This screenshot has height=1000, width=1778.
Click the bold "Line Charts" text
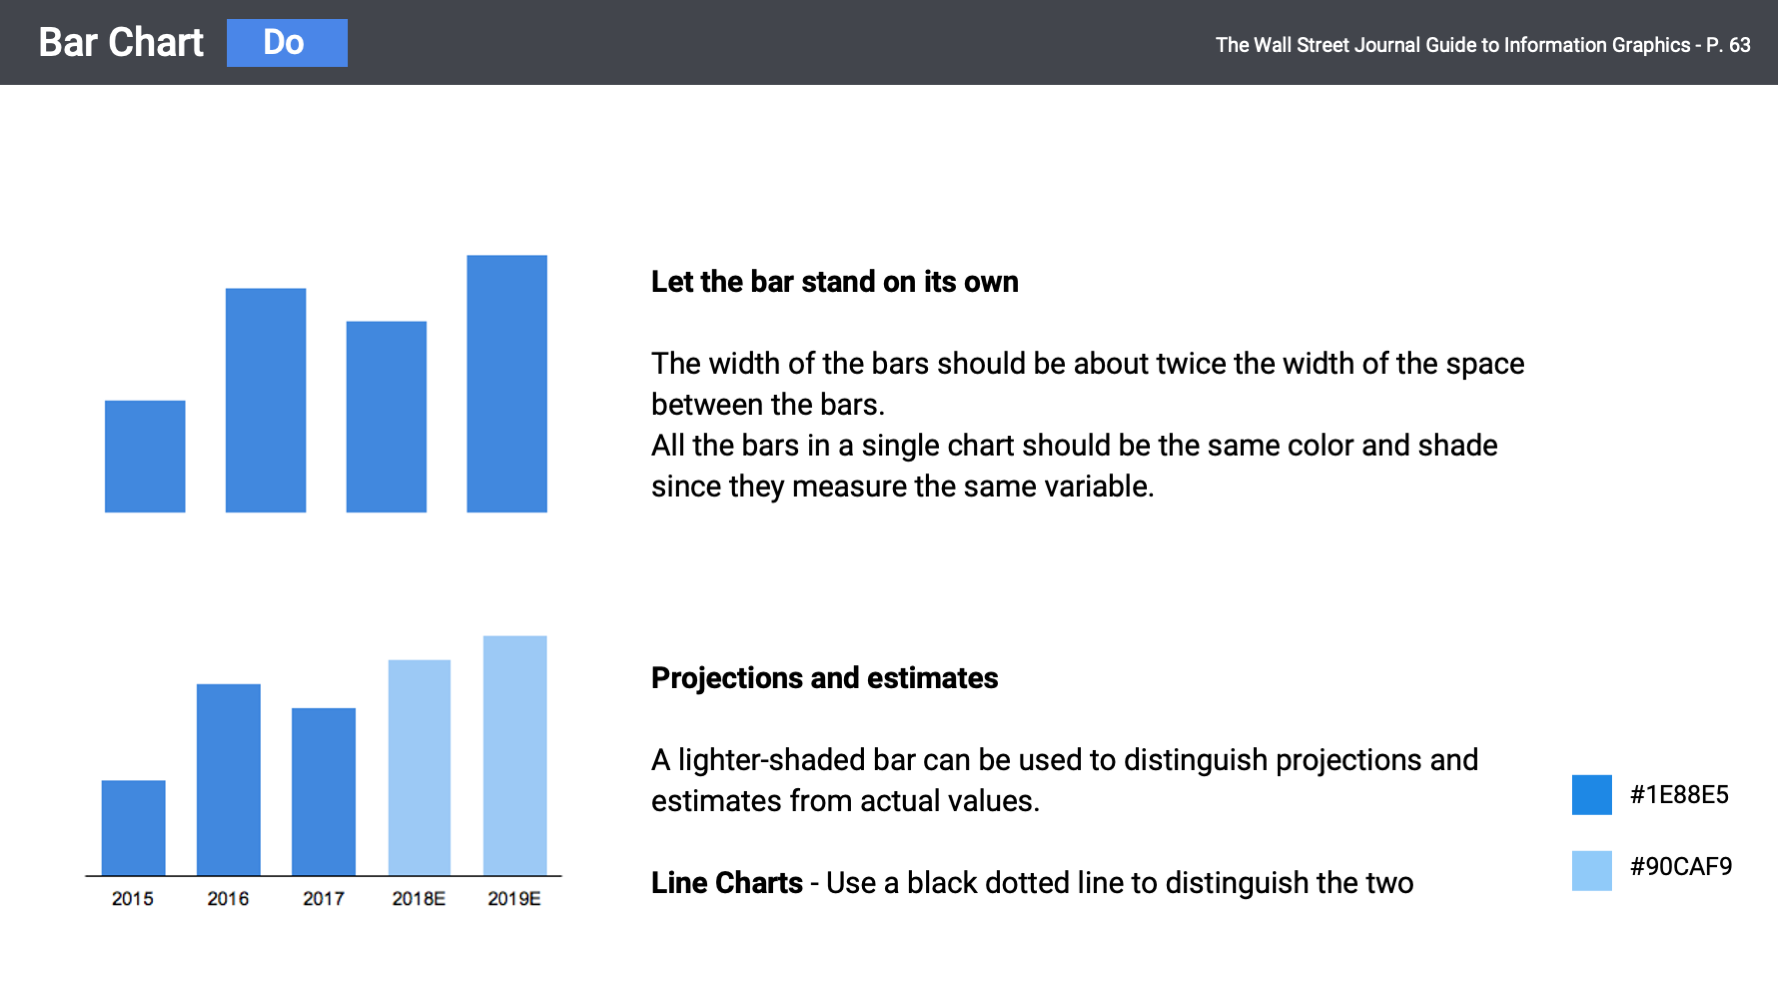coord(727,883)
